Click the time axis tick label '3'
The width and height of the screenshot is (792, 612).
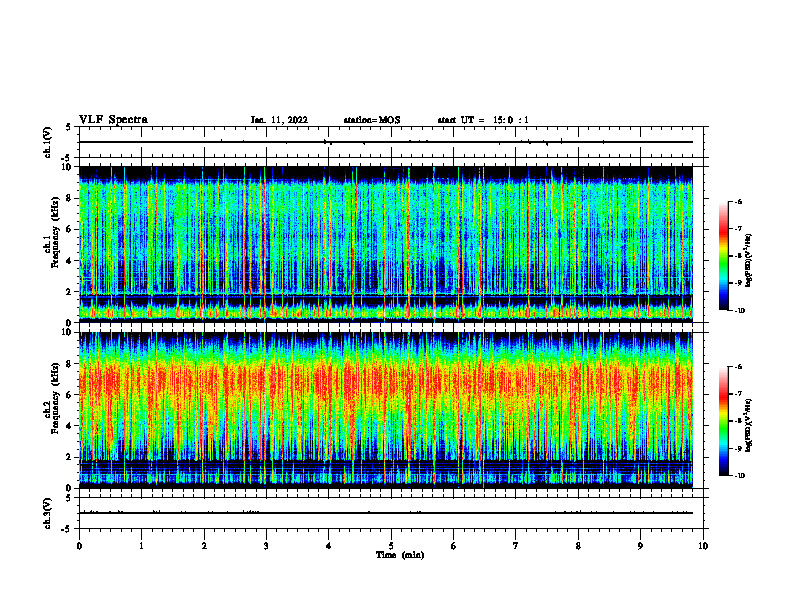tap(266, 546)
